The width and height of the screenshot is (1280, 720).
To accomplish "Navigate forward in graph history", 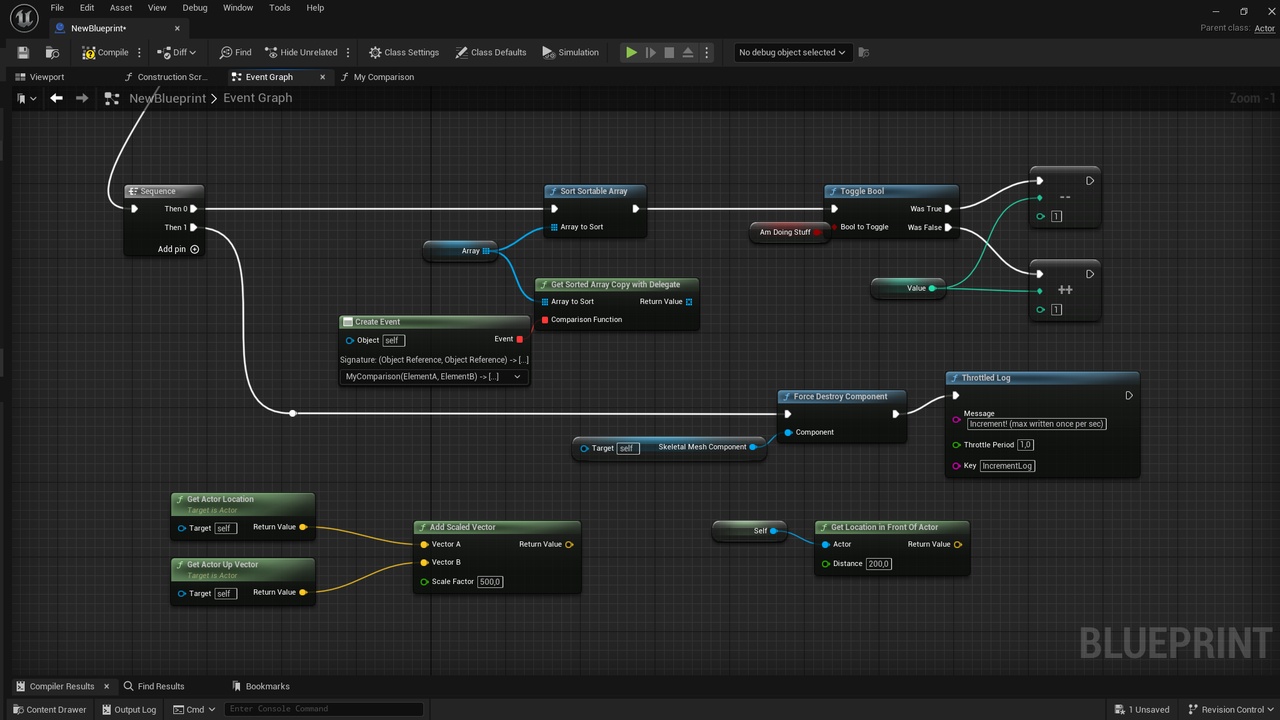I will (82, 98).
